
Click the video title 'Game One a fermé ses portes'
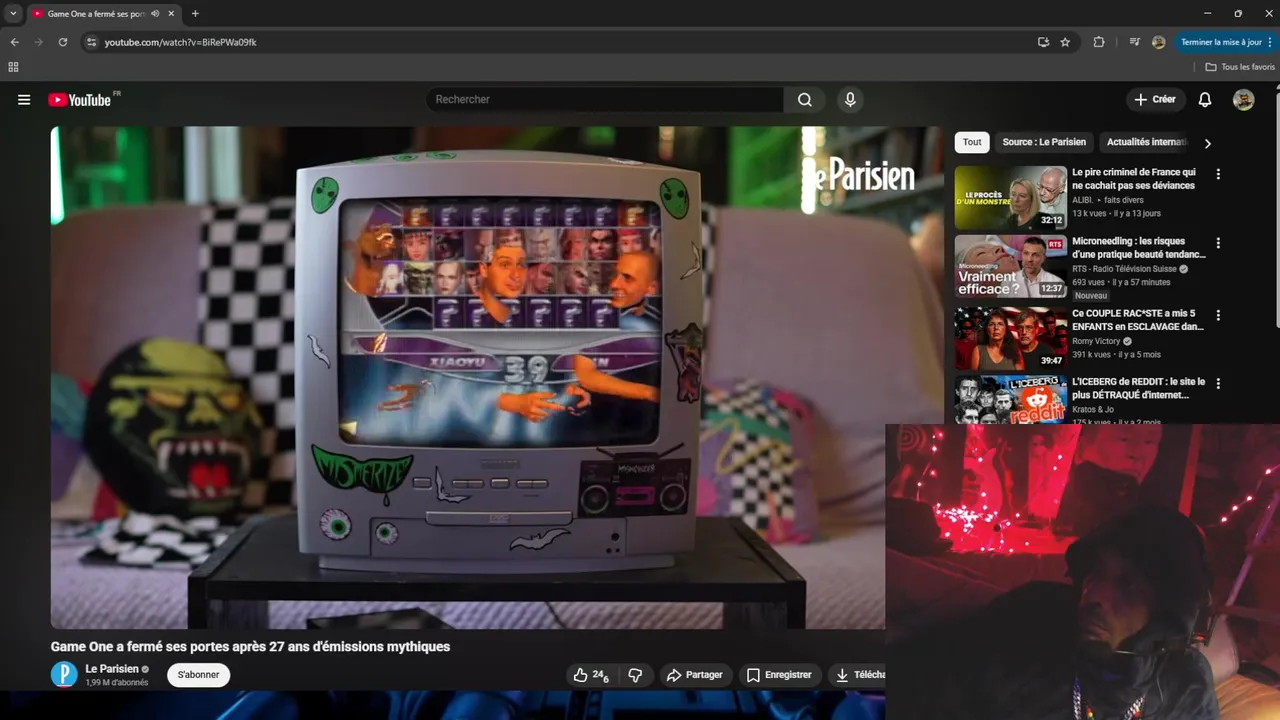coord(250,647)
